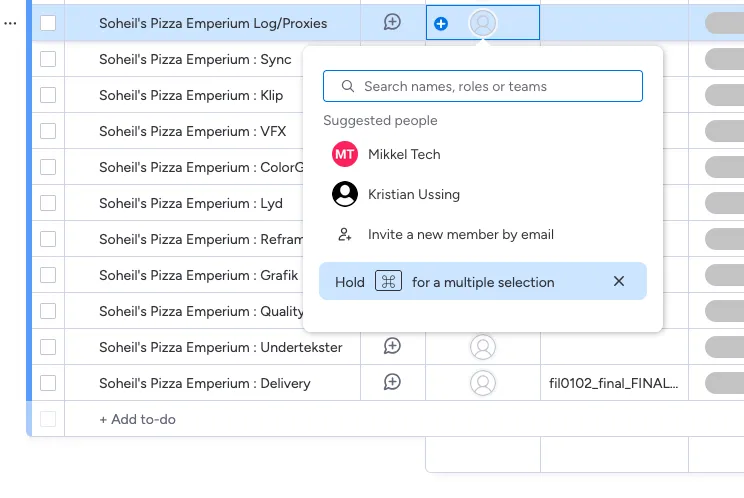This screenshot has height=498, width=744.
Task: Dismiss the multiple selection hint
Action: (x=619, y=282)
